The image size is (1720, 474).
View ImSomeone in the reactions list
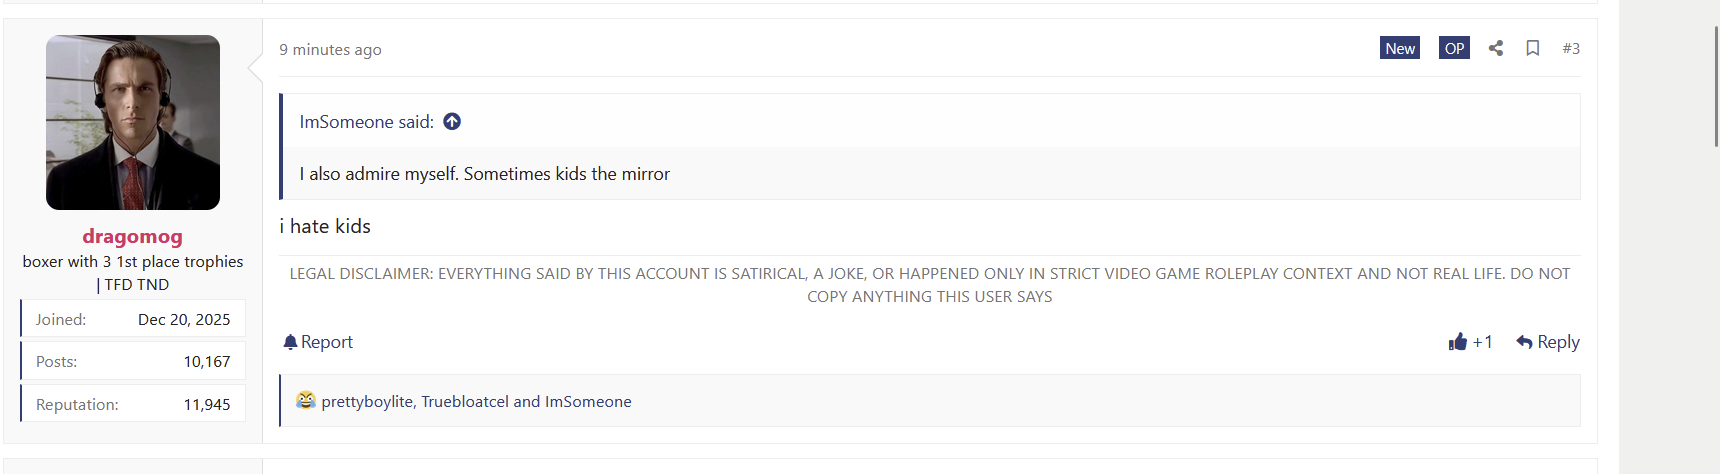588,401
